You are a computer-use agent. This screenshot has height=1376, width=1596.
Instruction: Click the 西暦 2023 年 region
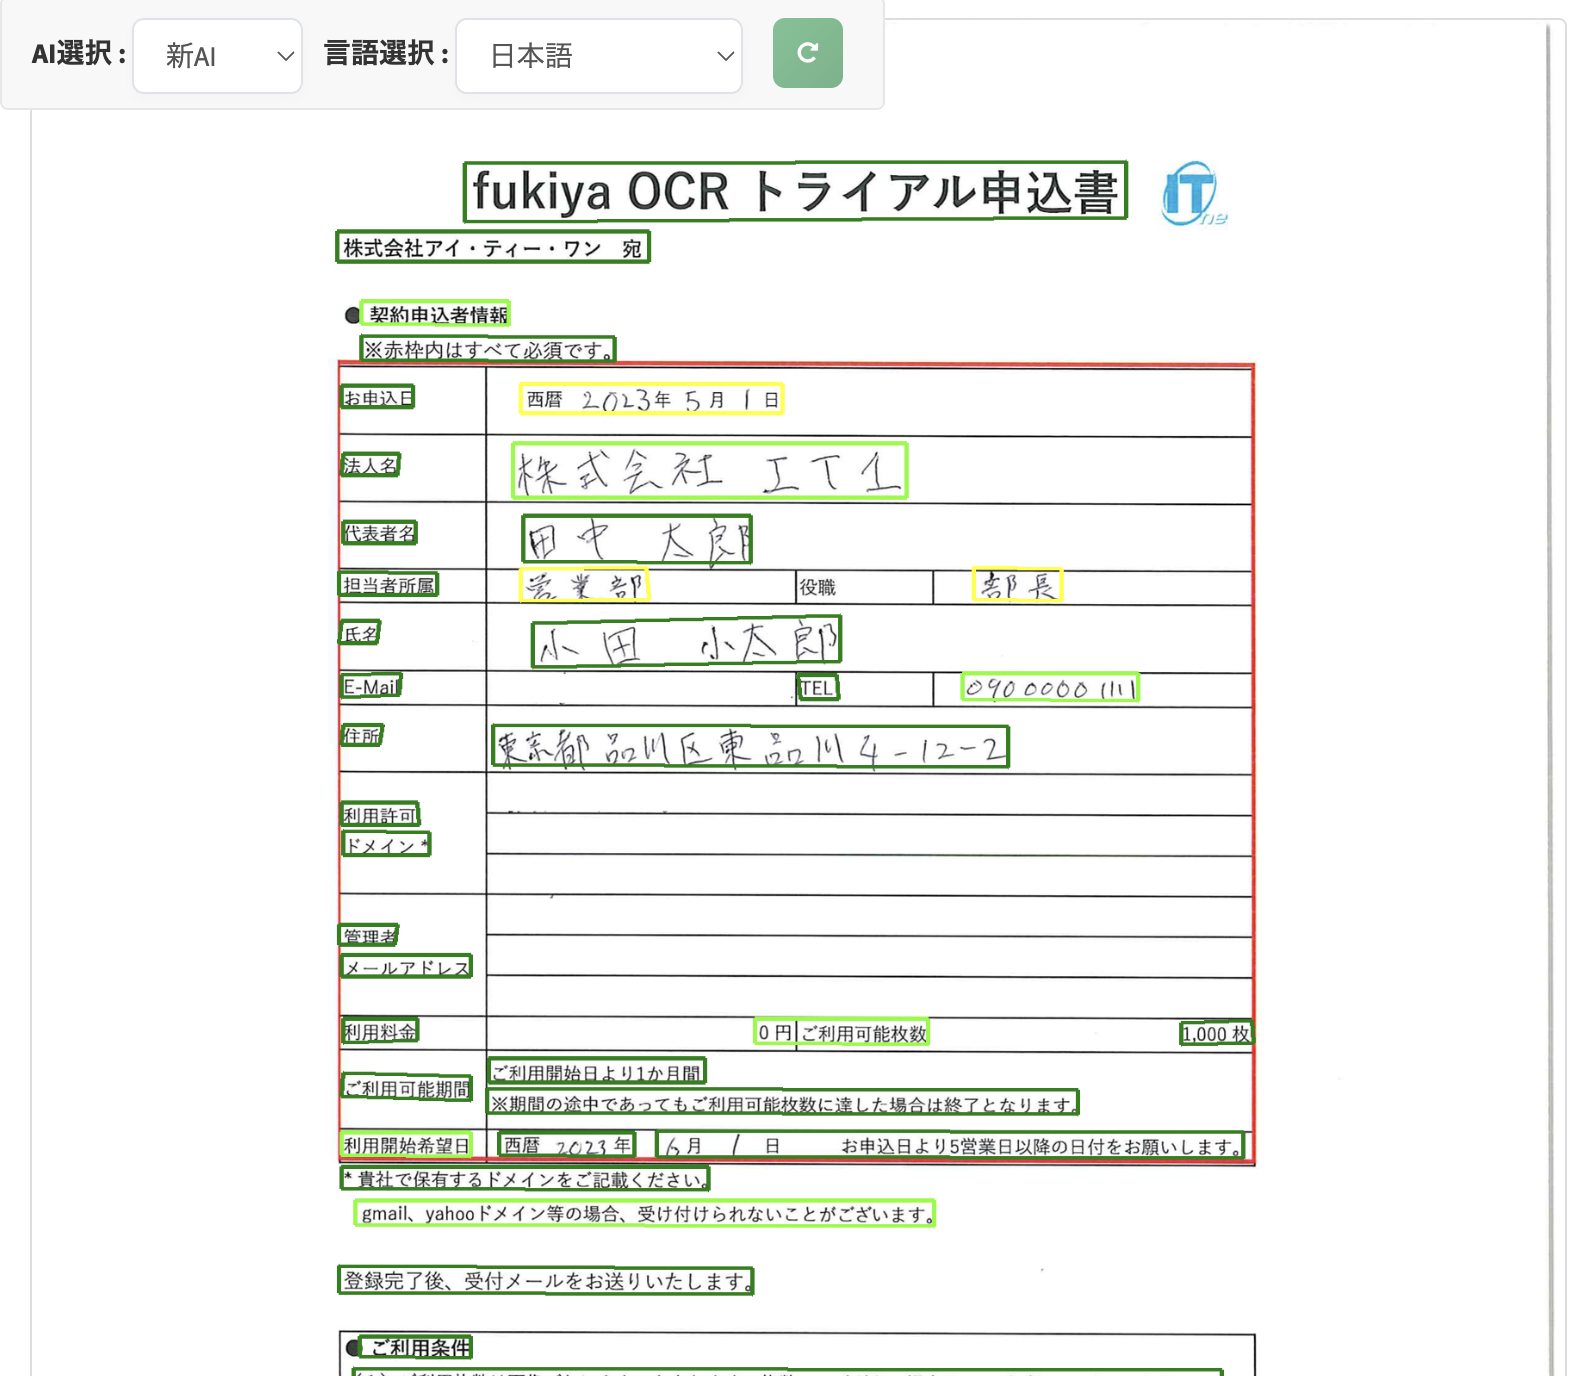(567, 1144)
